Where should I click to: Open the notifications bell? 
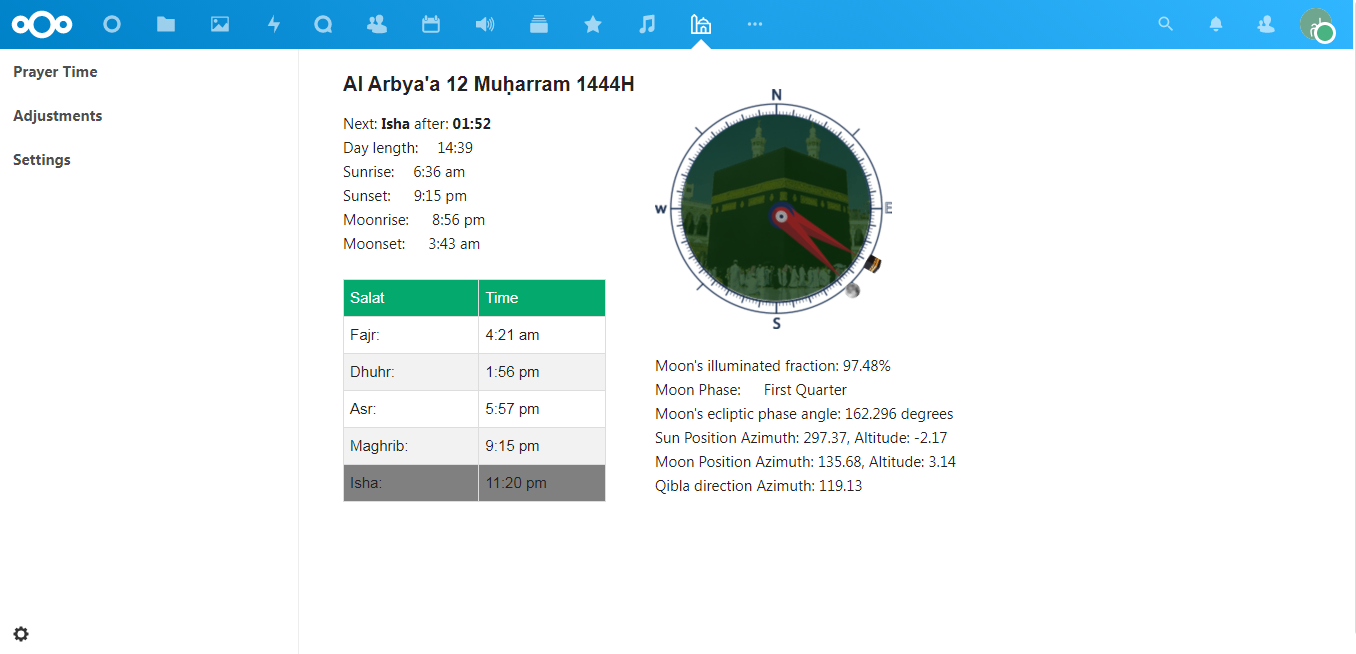(1216, 24)
